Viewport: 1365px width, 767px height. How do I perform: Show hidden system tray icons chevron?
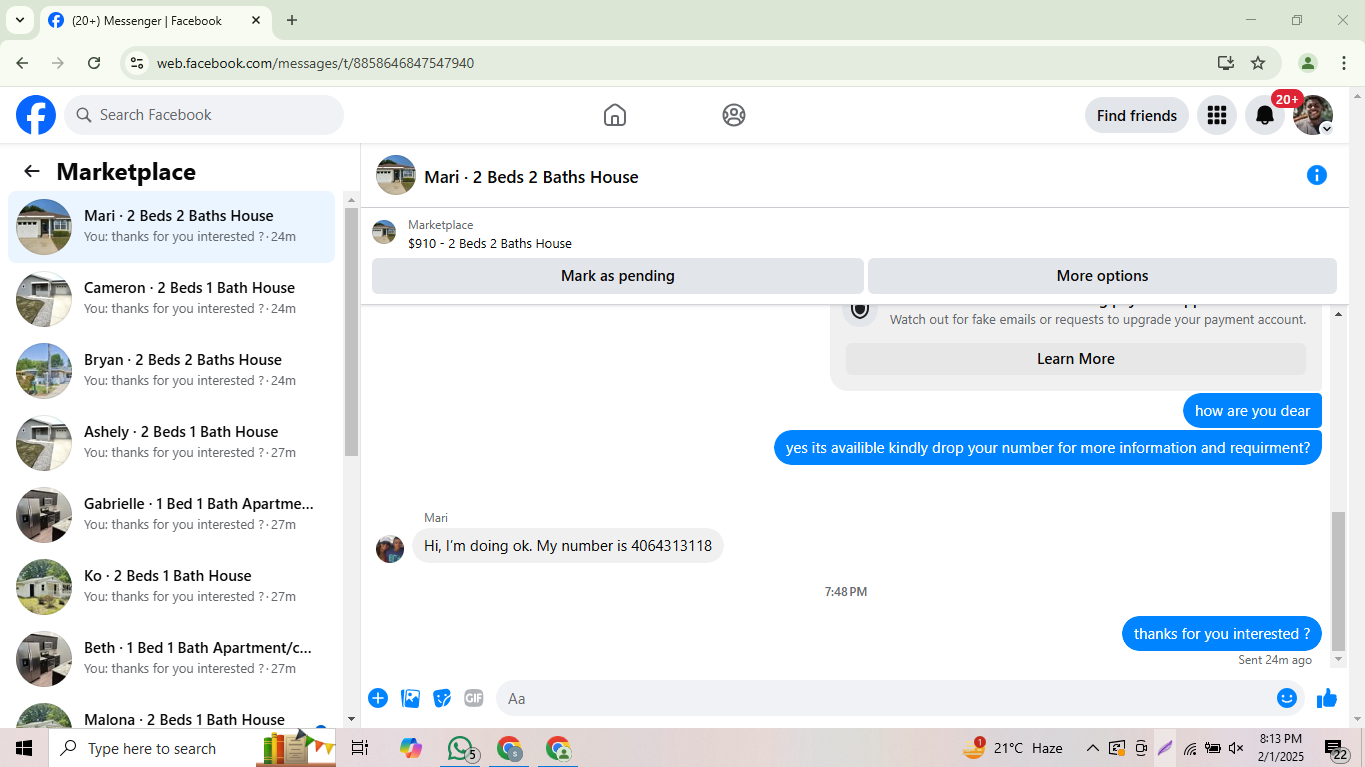coord(1092,748)
